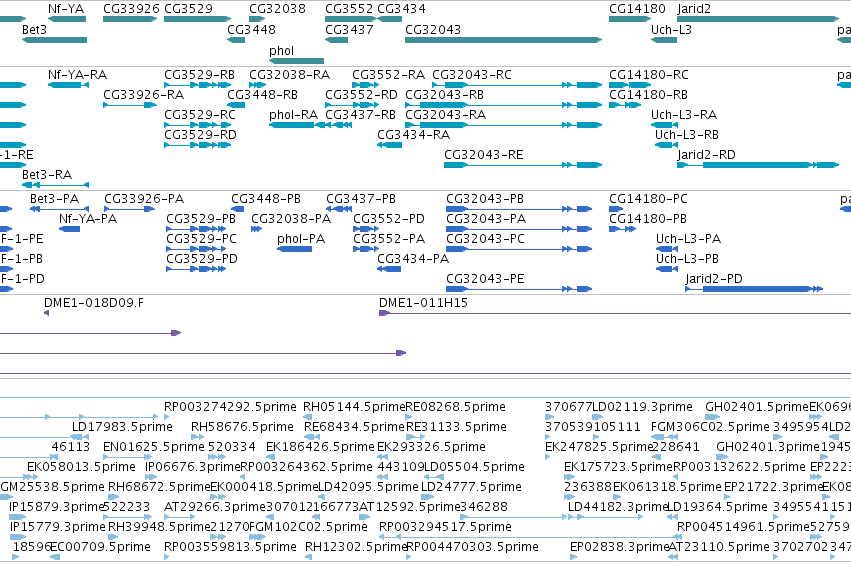Select the CG3437 gene label
The height and width of the screenshot is (562, 851).
pos(350,29)
